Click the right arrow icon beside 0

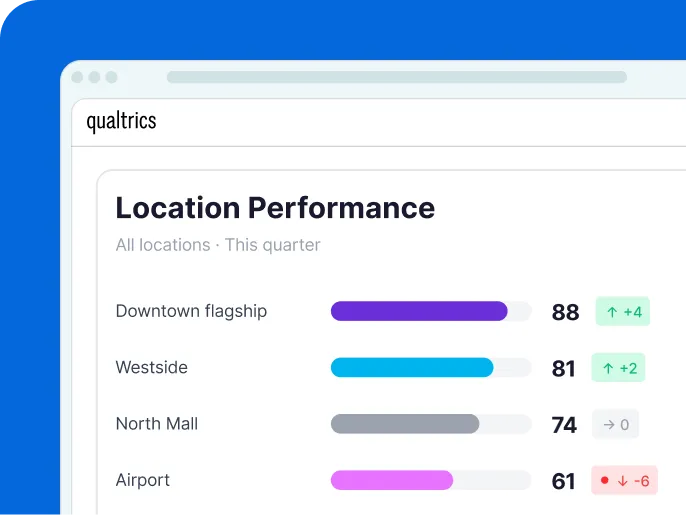point(609,424)
